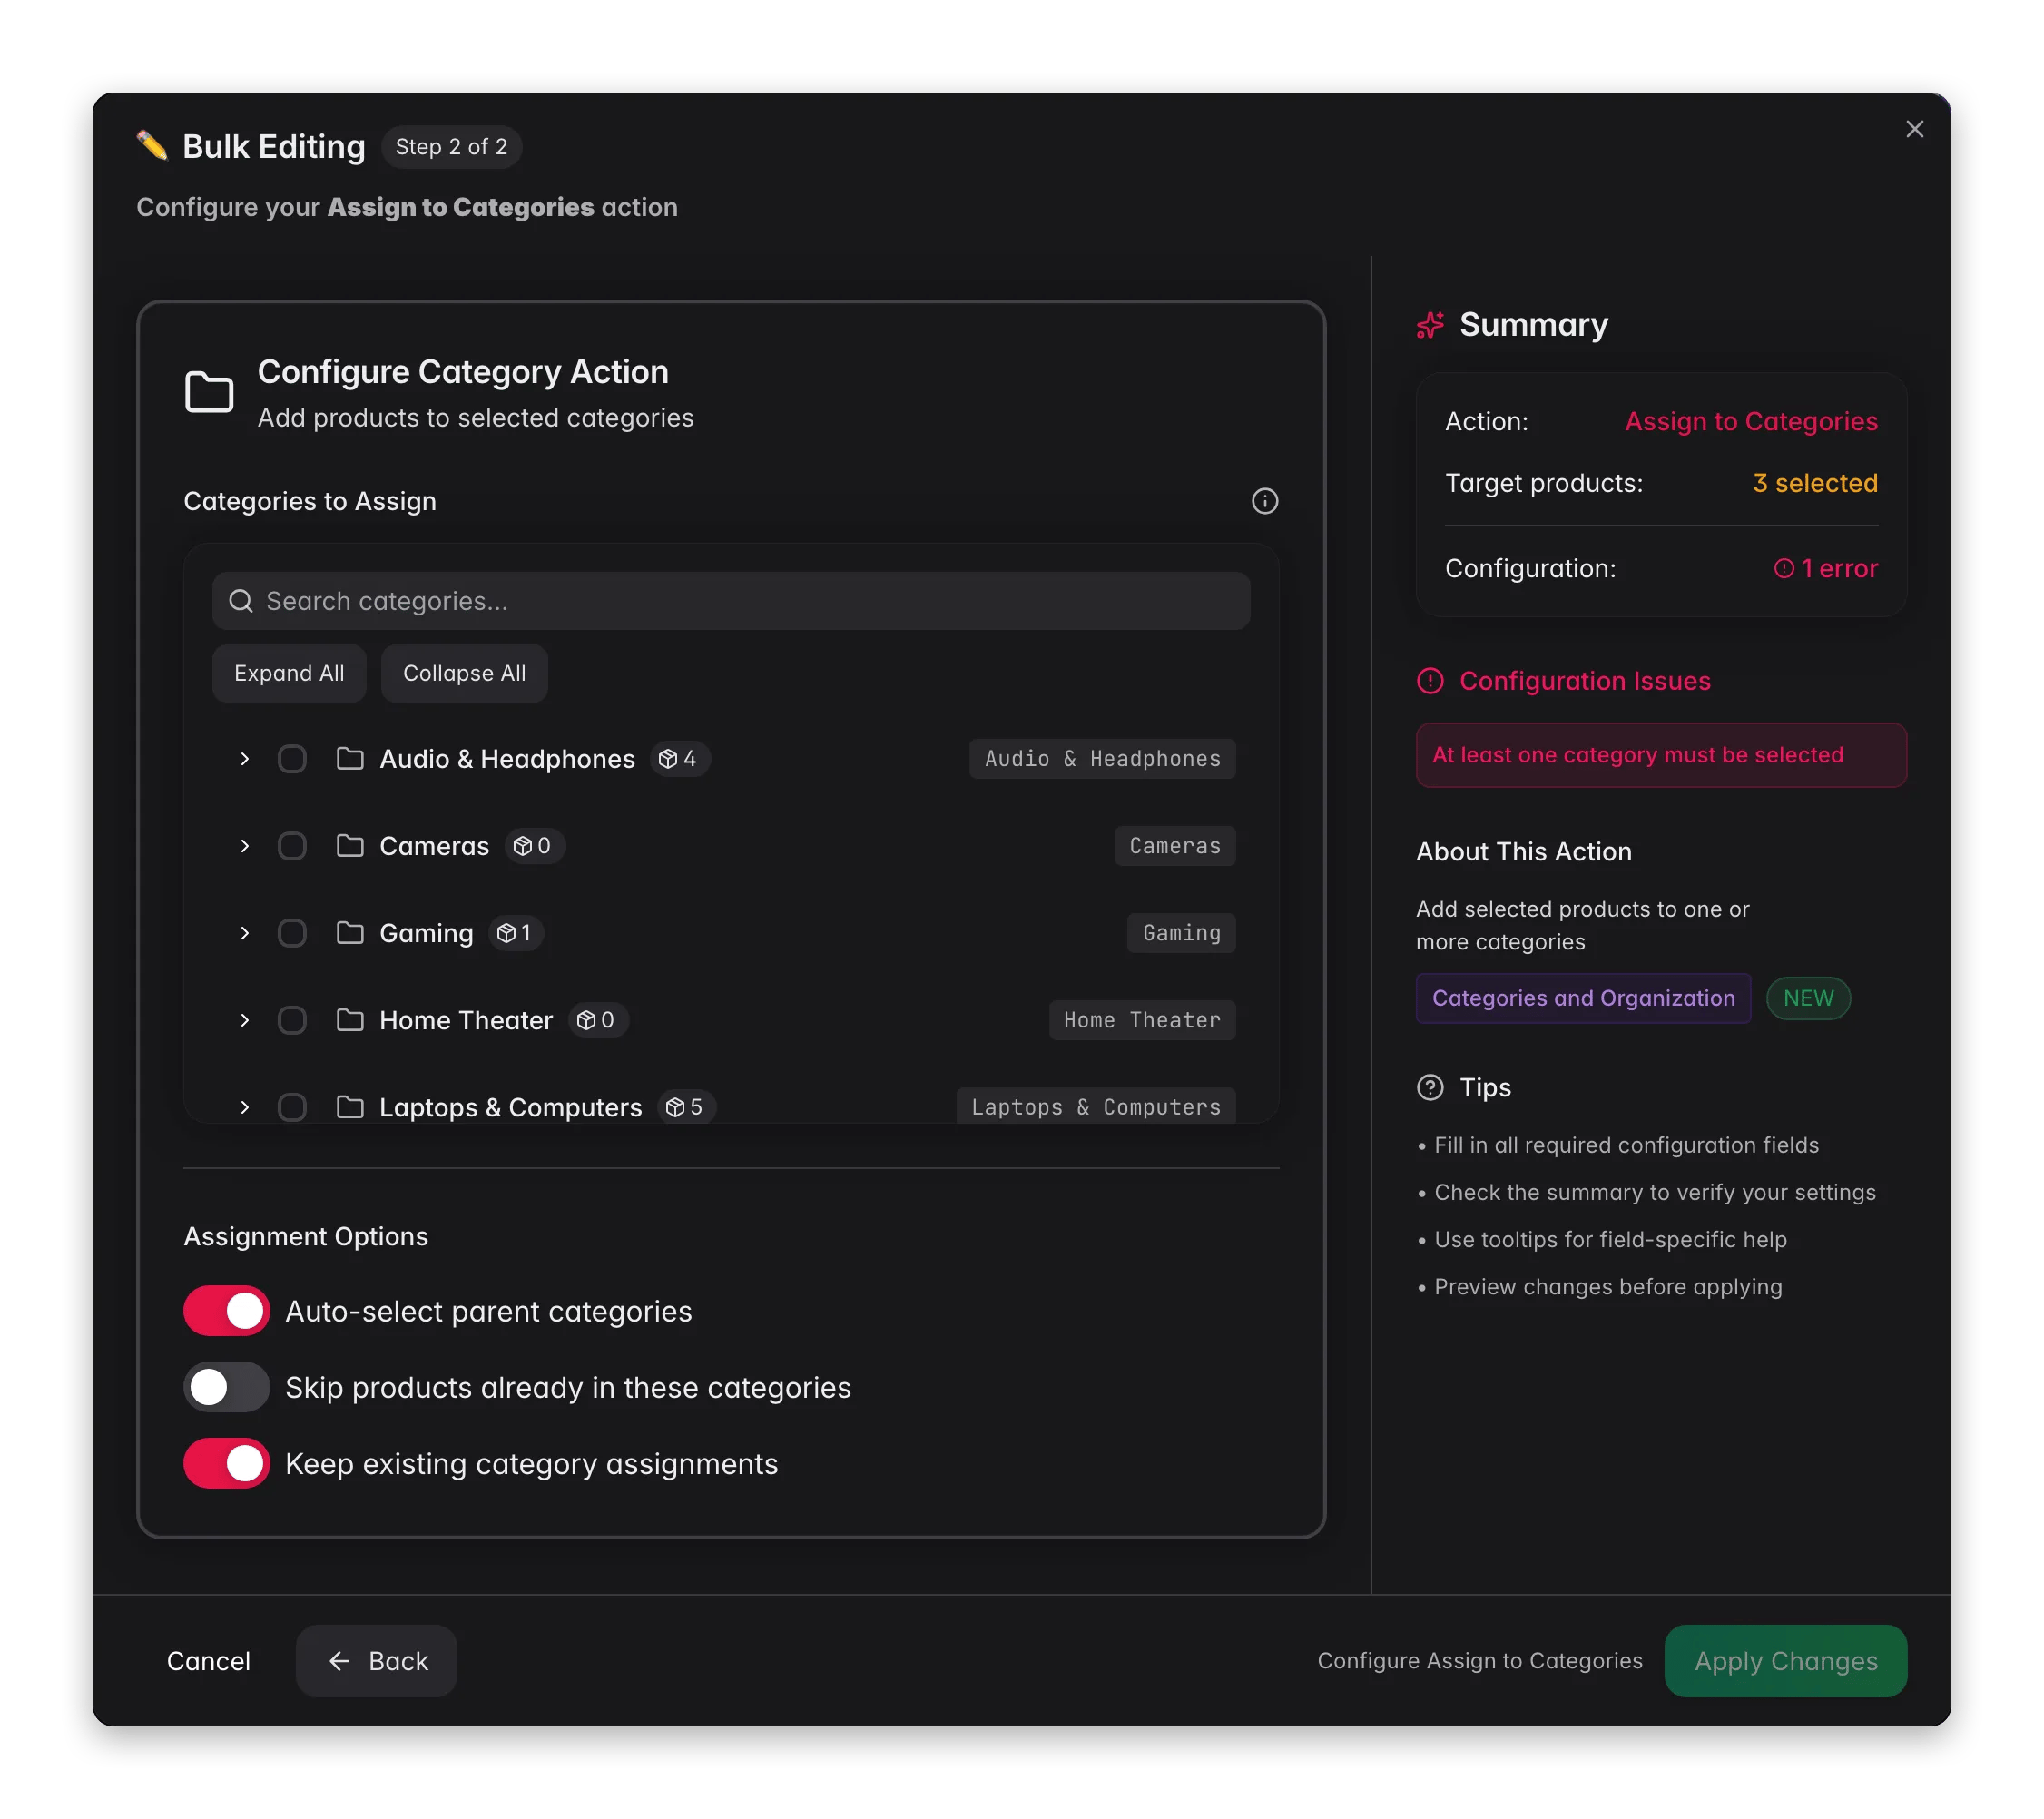The image size is (2044, 1819).
Task: Check the Home Theater category checkbox
Action: pyautogui.click(x=292, y=1019)
